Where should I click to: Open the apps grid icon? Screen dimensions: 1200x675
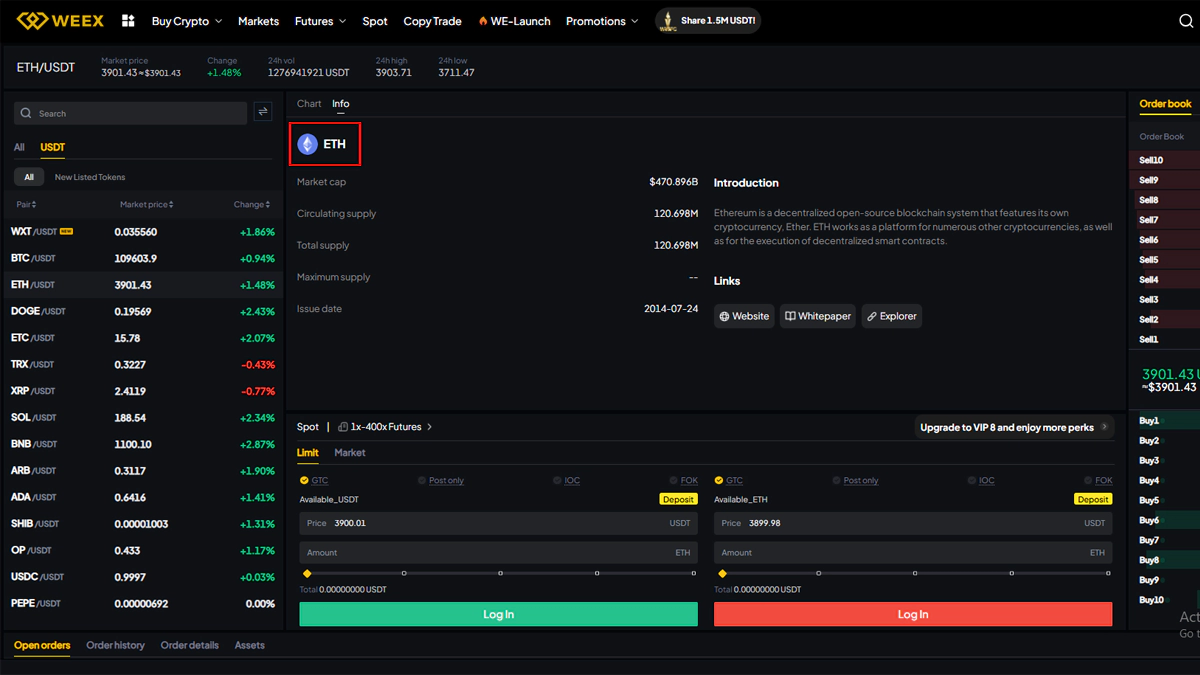tap(128, 21)
